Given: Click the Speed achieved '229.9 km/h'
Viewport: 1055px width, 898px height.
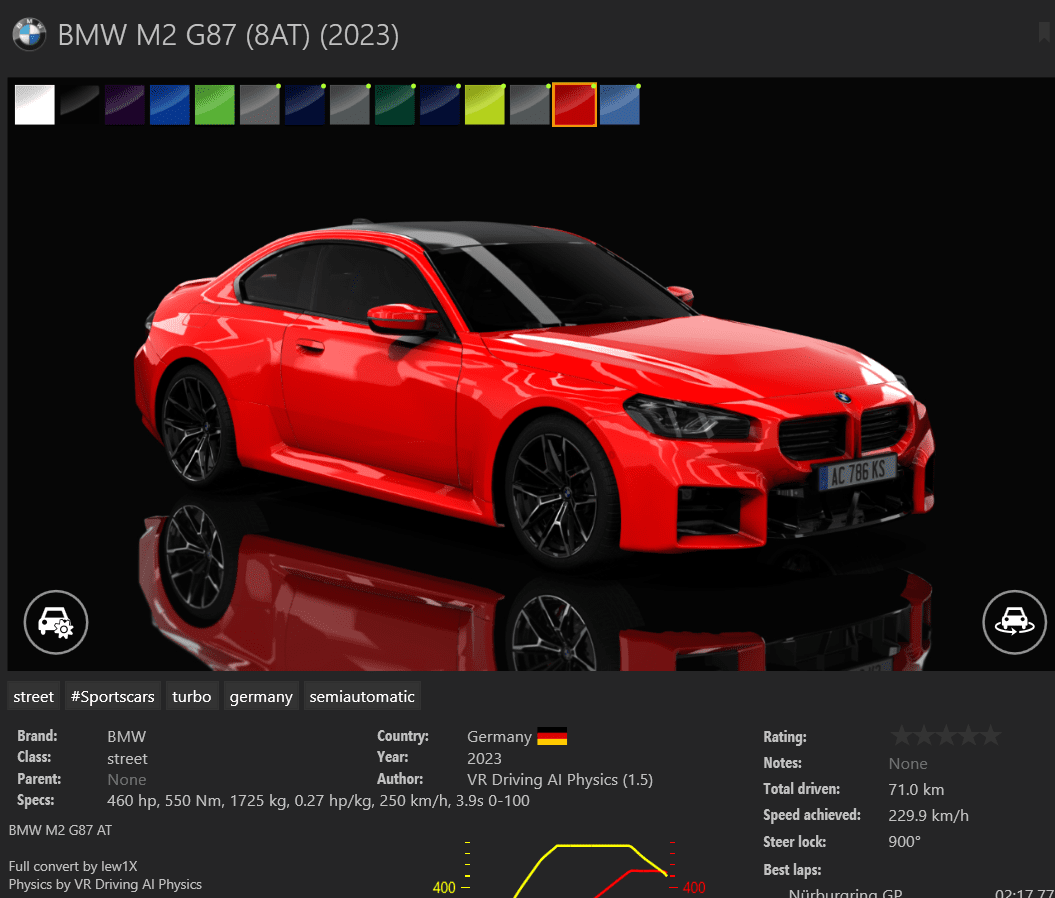Looking at the screenshot, I should click(x=929, y=815).
